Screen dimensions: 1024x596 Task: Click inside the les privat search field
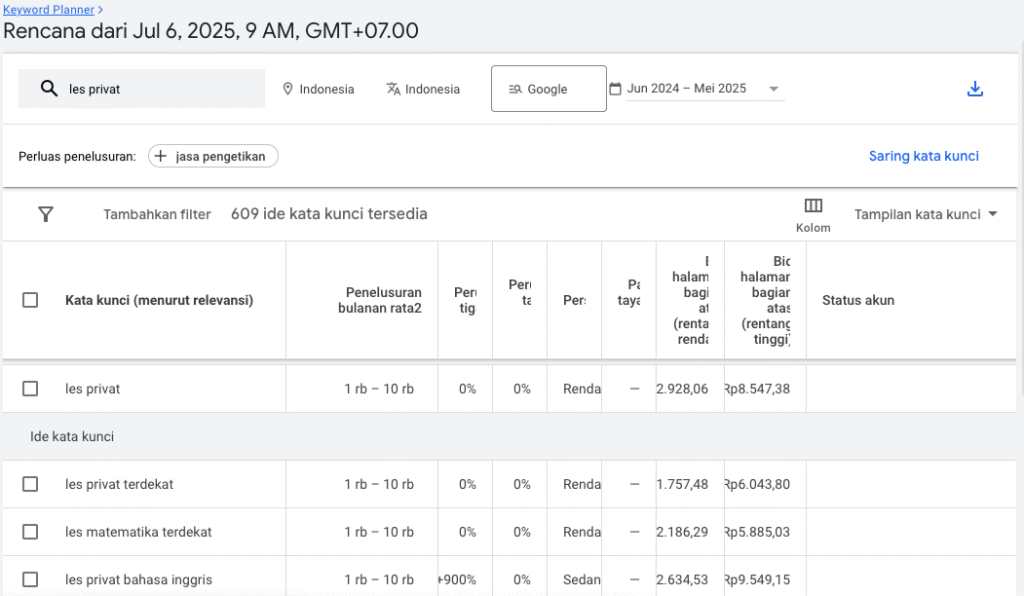(x=150, y=88)
